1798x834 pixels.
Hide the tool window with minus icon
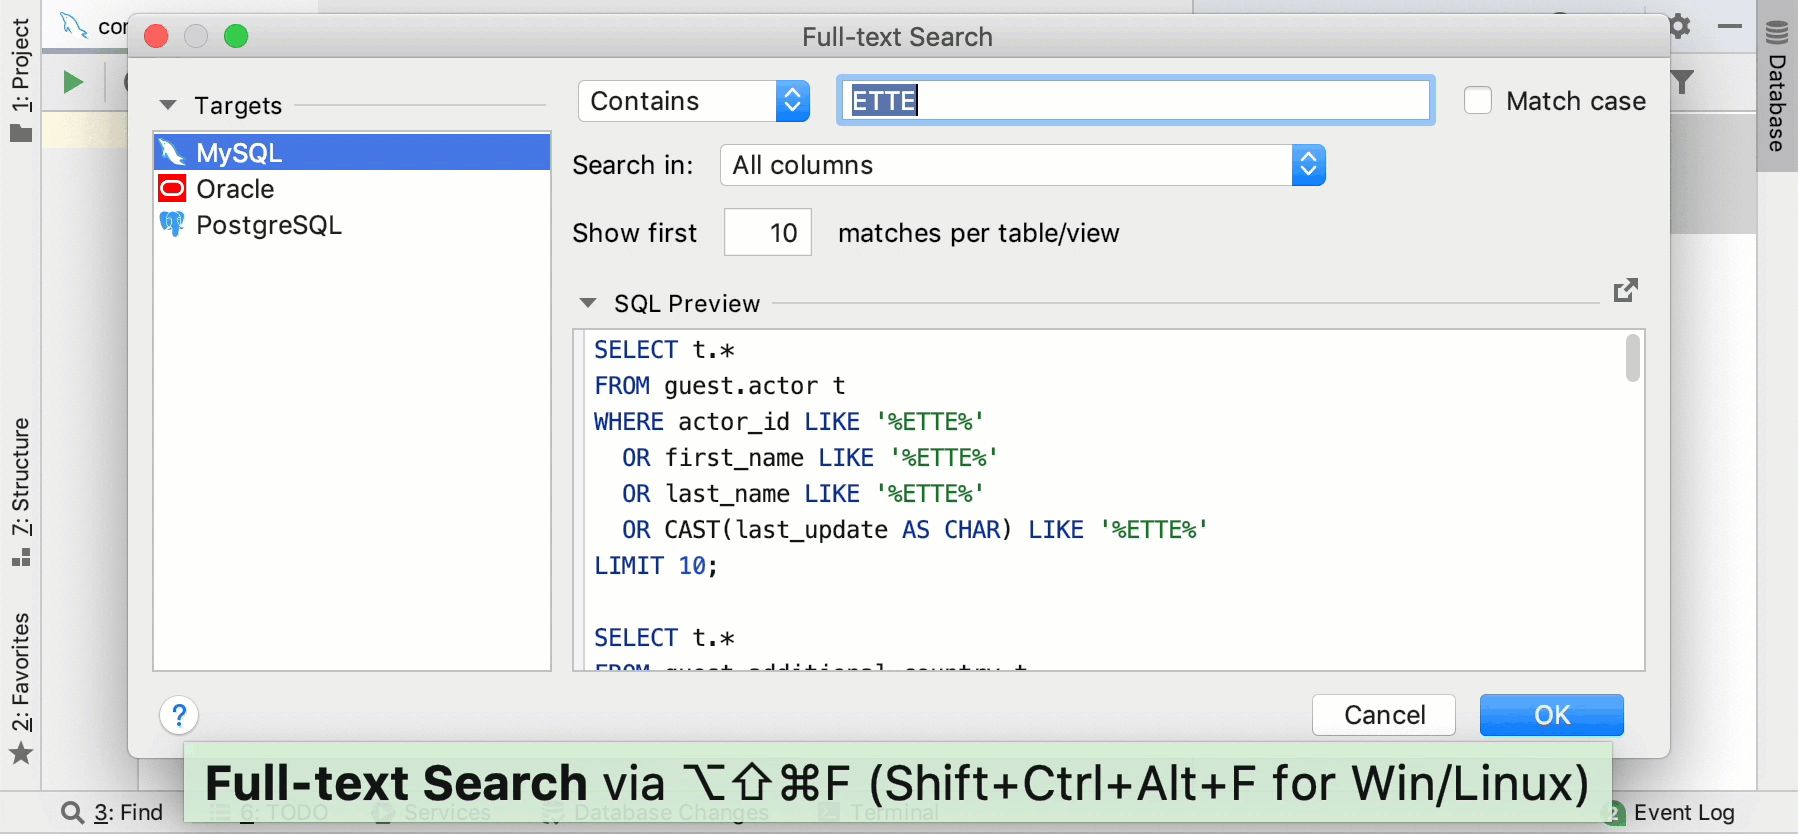[1730, 26]
